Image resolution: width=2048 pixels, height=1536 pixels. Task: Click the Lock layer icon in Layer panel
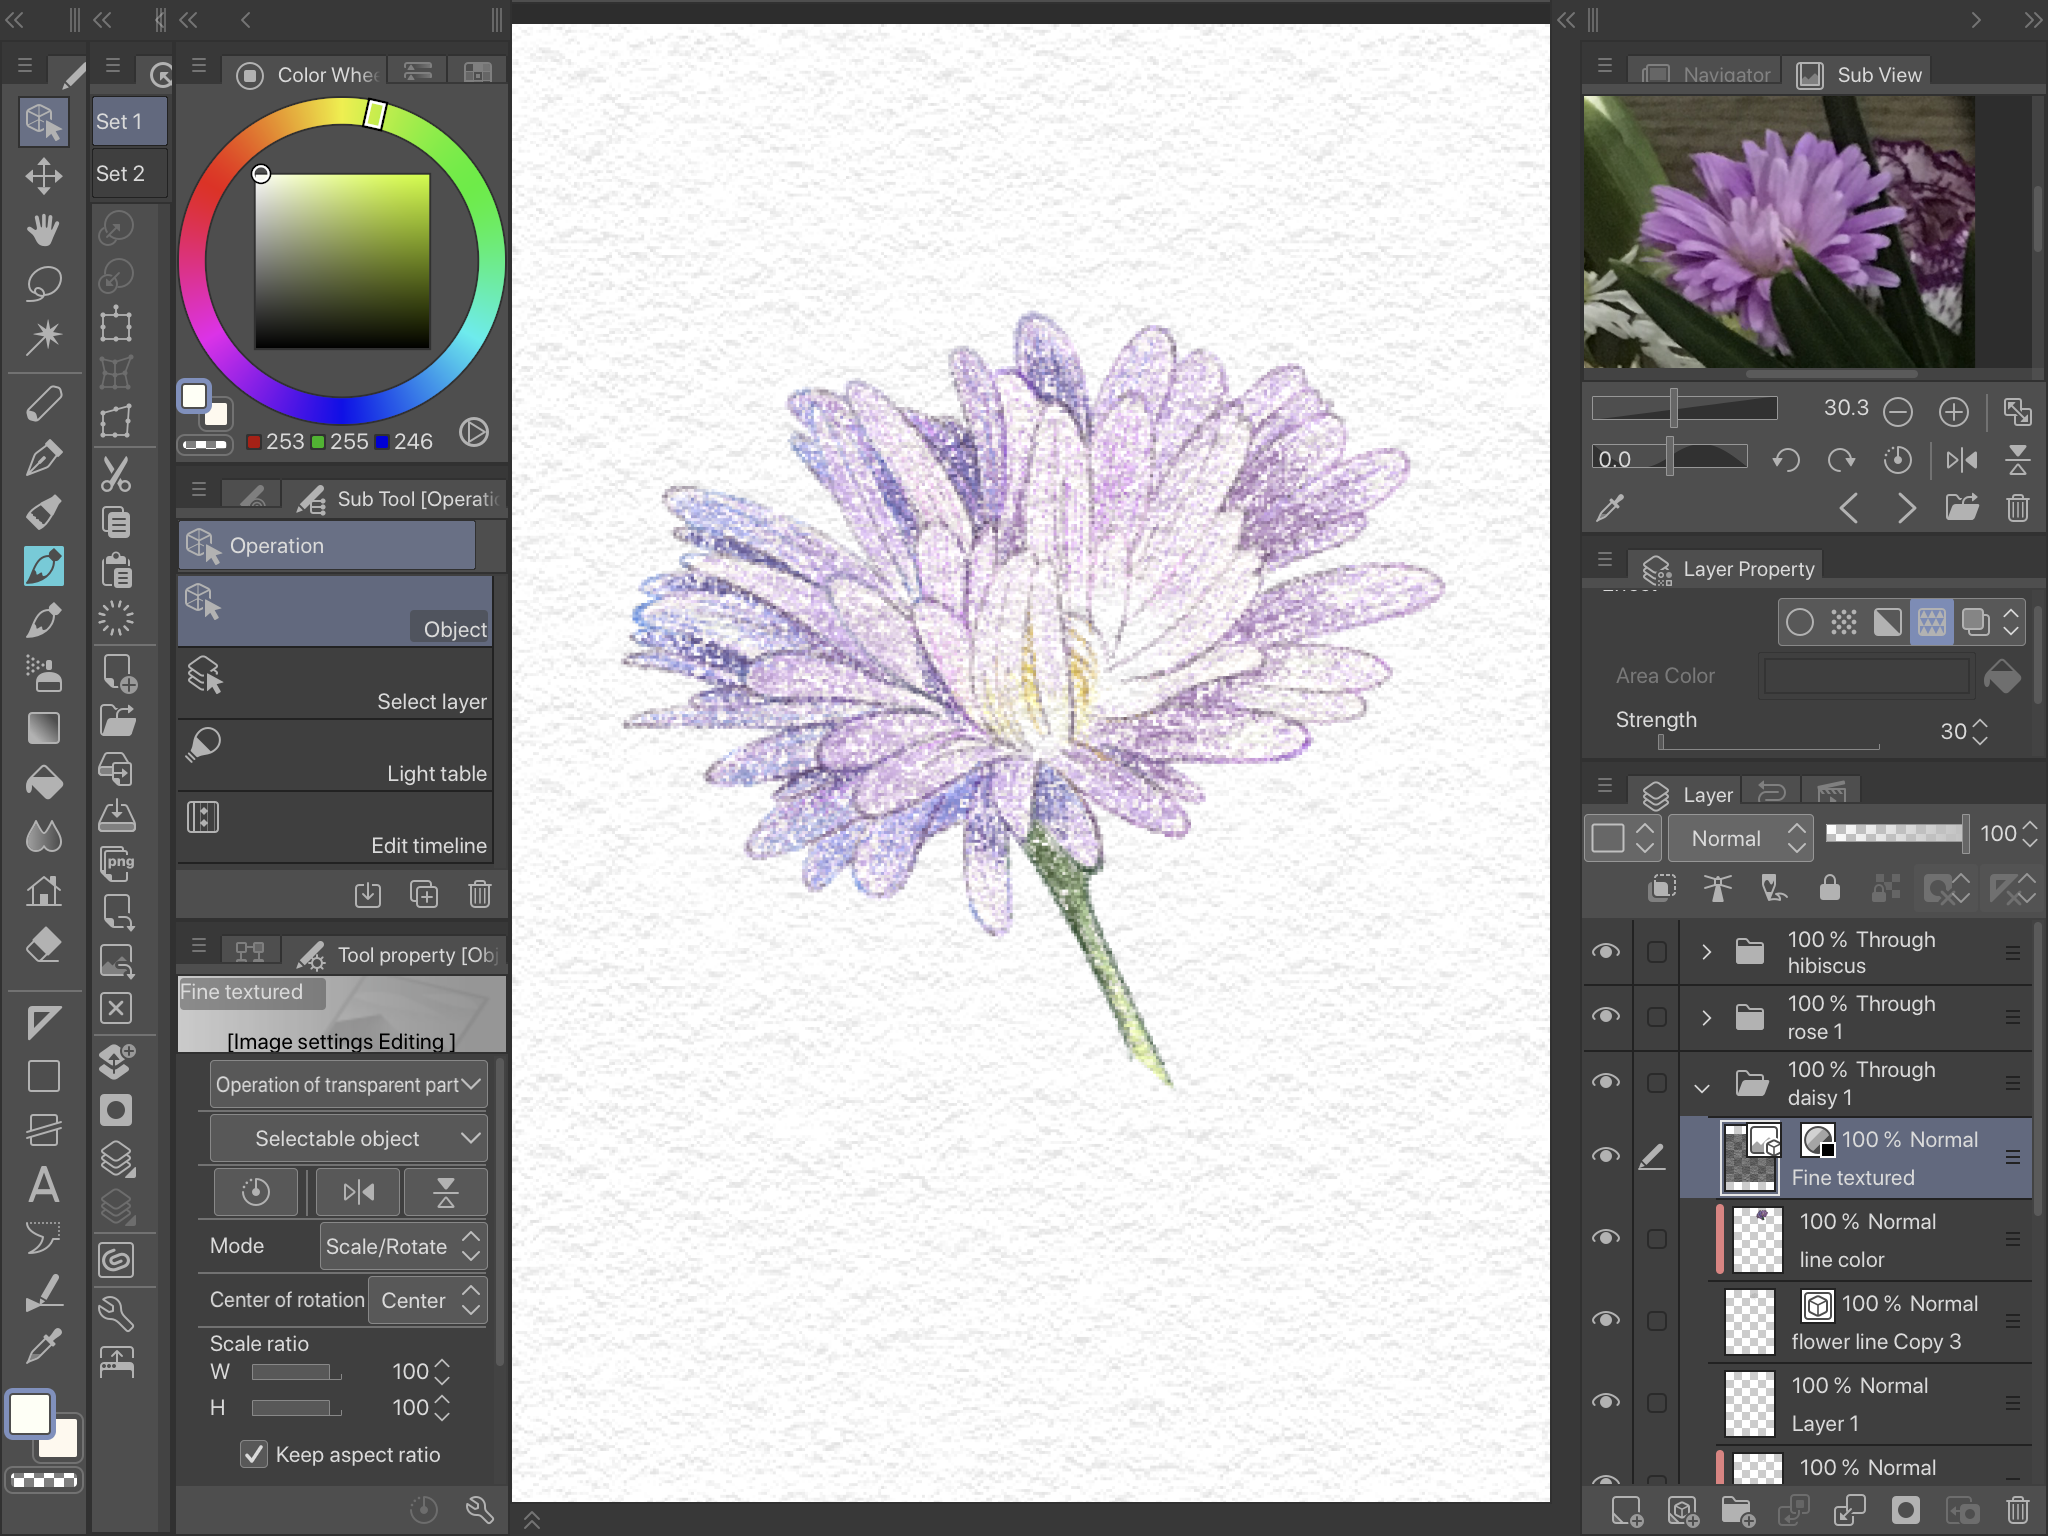tap(1832, 888)
